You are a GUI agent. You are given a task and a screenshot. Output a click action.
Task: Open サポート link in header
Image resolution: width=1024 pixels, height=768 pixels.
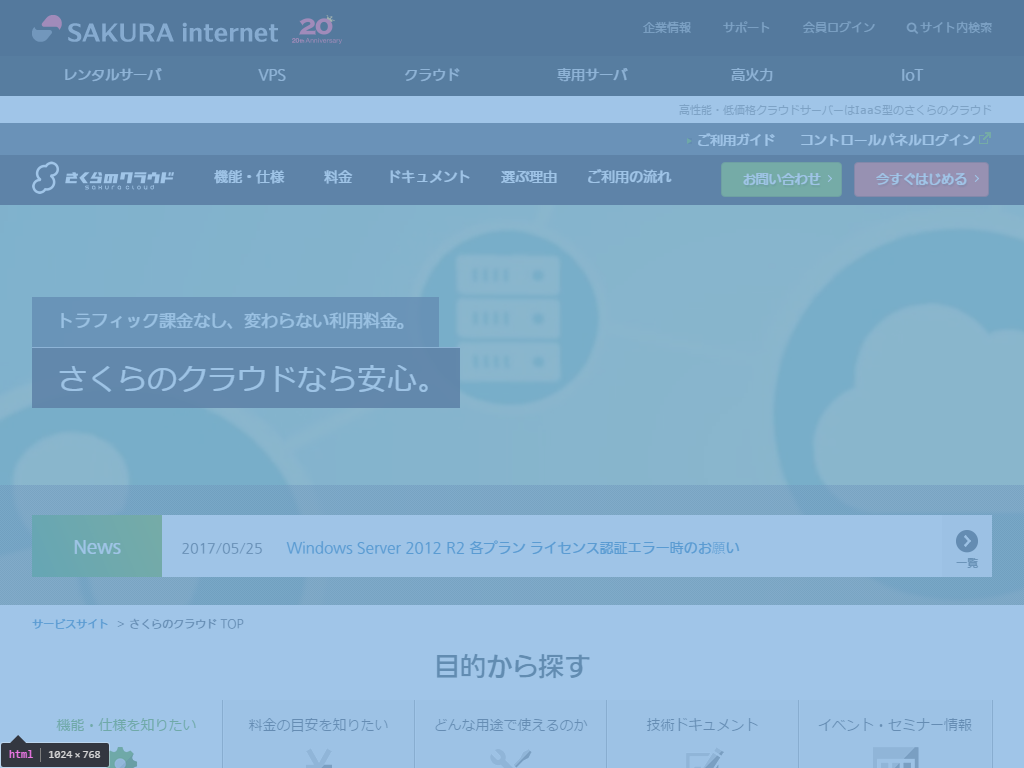(746, 27)
